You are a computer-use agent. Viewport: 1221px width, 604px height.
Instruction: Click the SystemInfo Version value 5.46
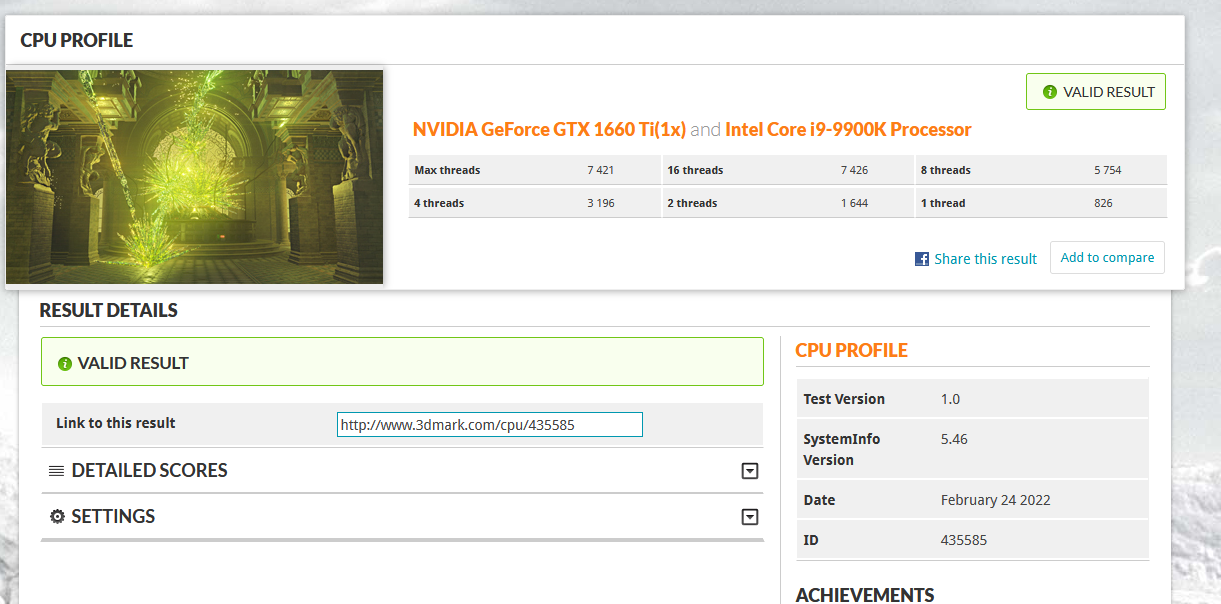coord(954,439)
